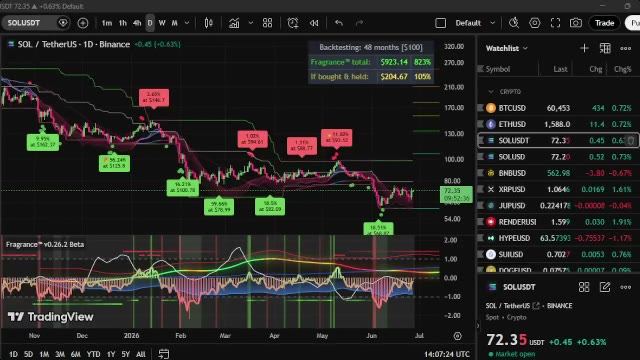The image size is (640, 360).
Task: Set chart range to 1M
Action: click(44, 354)
